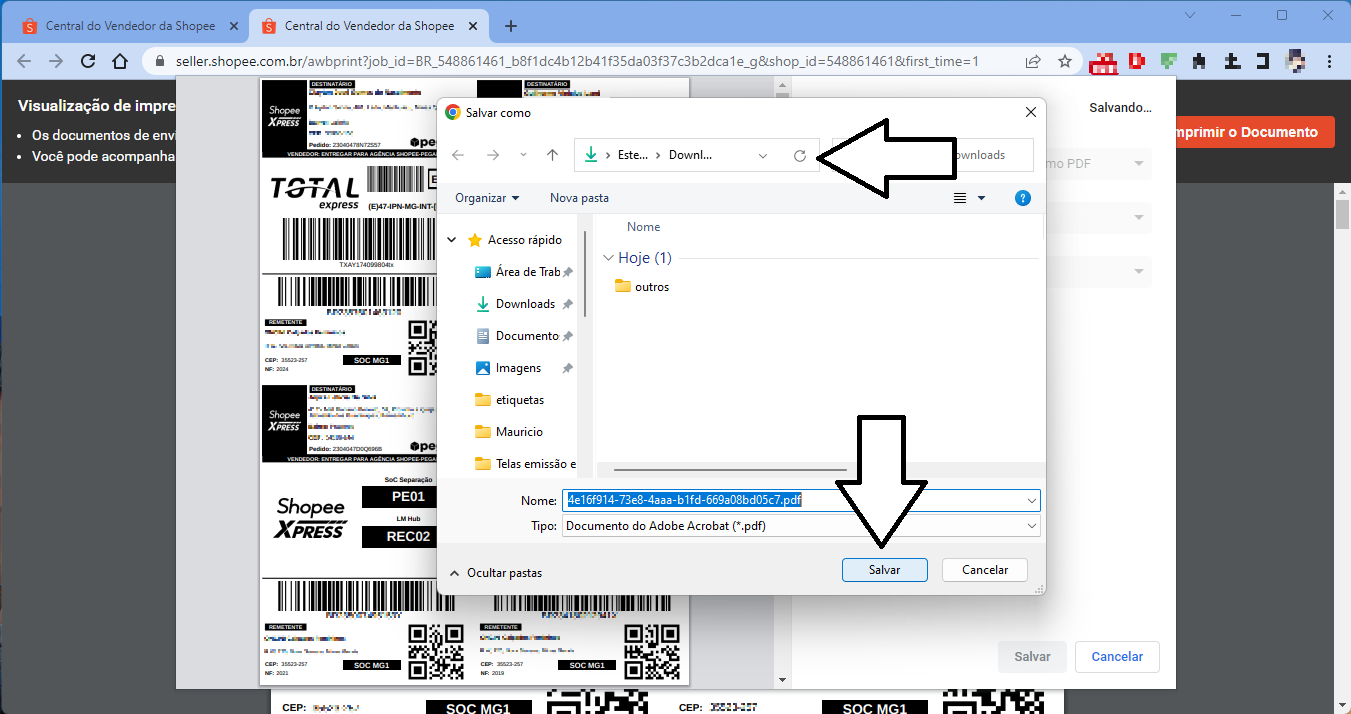This screenshot has width=1351, height=714.
Task: Open the green extension icon in toolbar
Action: 1168,61
